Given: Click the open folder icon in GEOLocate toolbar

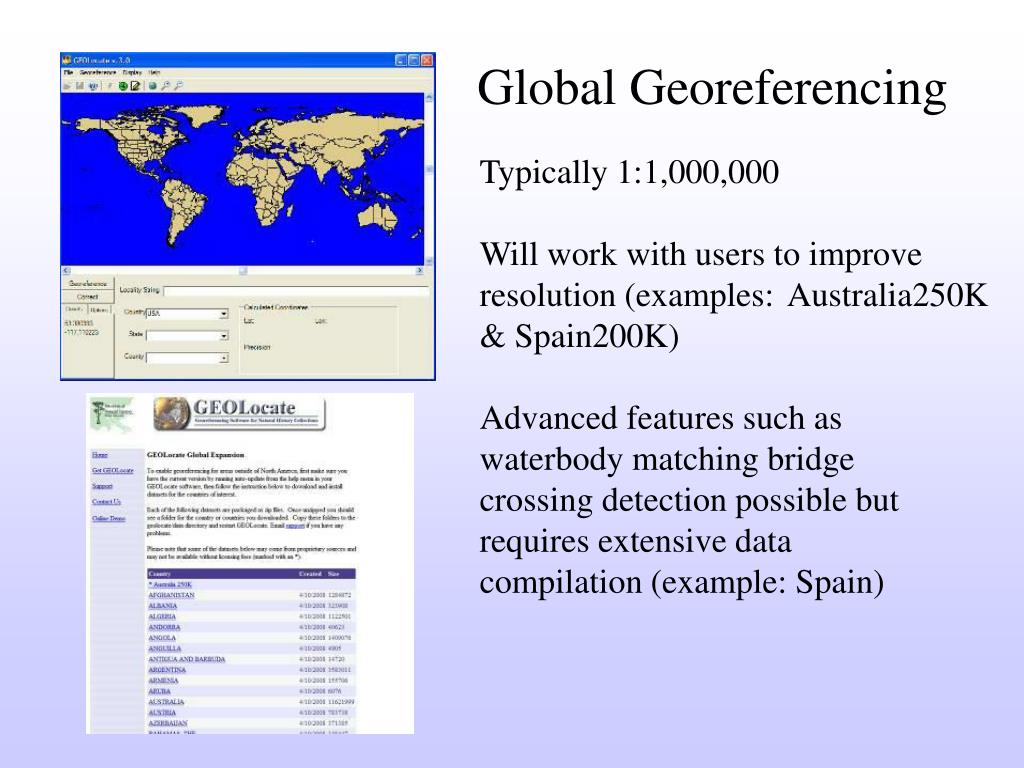Looking at the screenshot, I should [67, 86].
